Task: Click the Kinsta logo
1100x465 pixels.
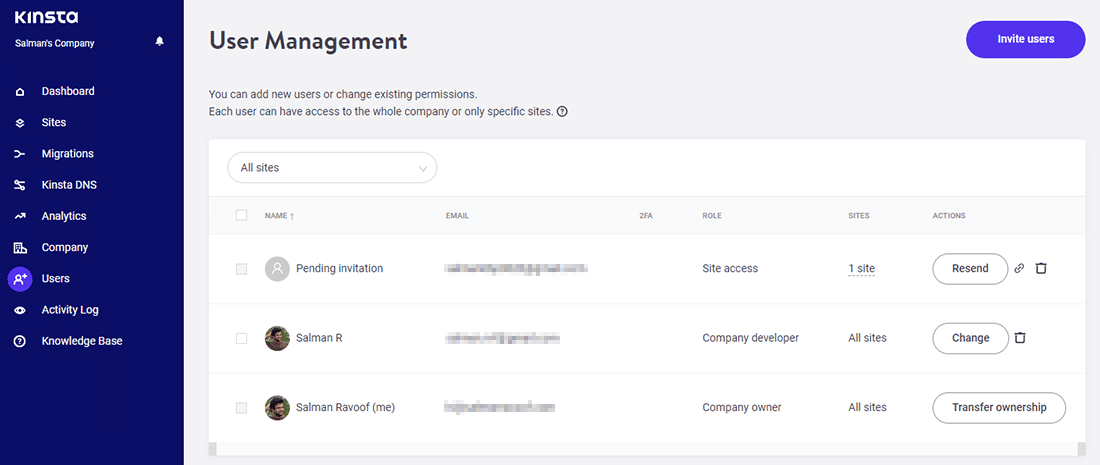Action: point(46,17)
